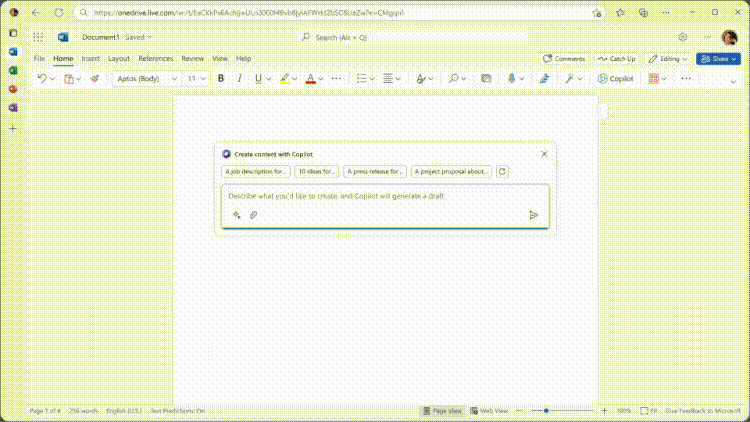Viewport: 750px width, 422px height.
Task: Open the Insert ribbon tab
Action: 91,59
